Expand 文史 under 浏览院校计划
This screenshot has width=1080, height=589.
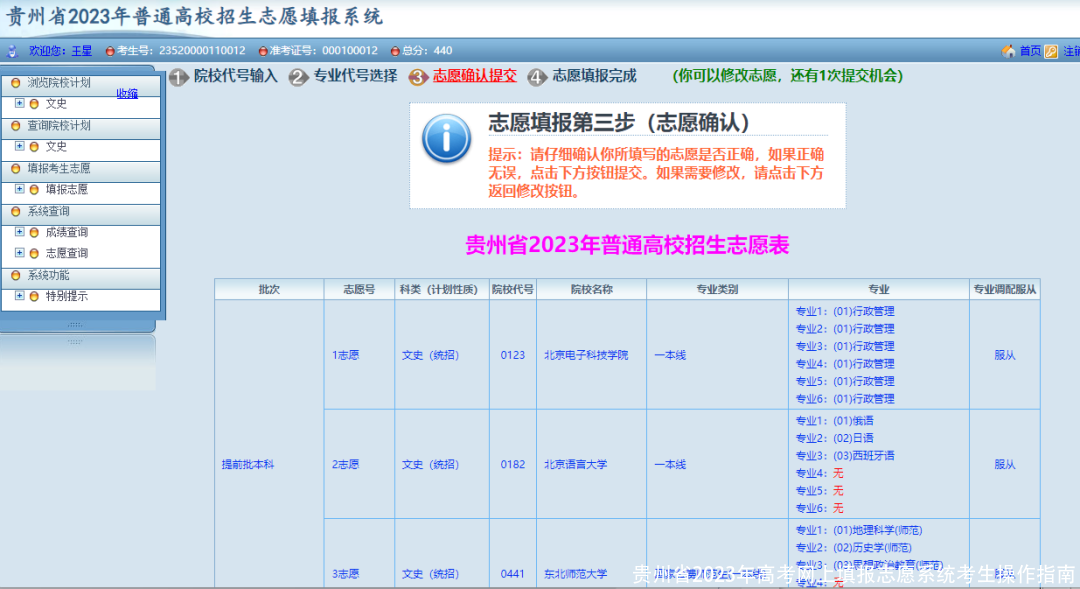coord(19,102)
